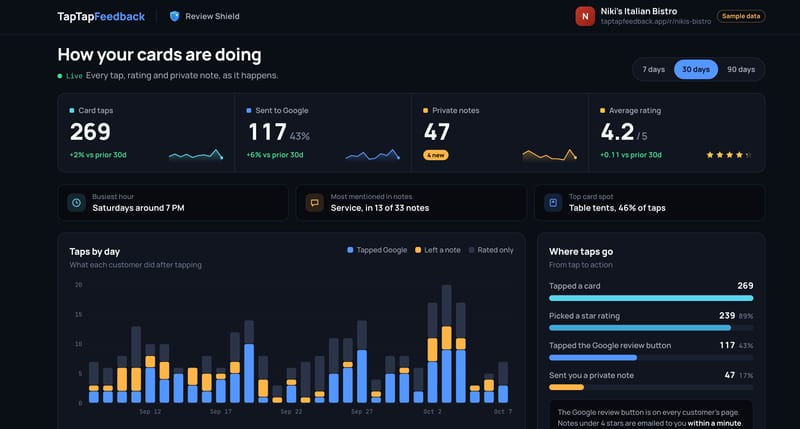Click the Sent to Google value 117
This screenshot has width=800, height=429.
tap(267, 132)
